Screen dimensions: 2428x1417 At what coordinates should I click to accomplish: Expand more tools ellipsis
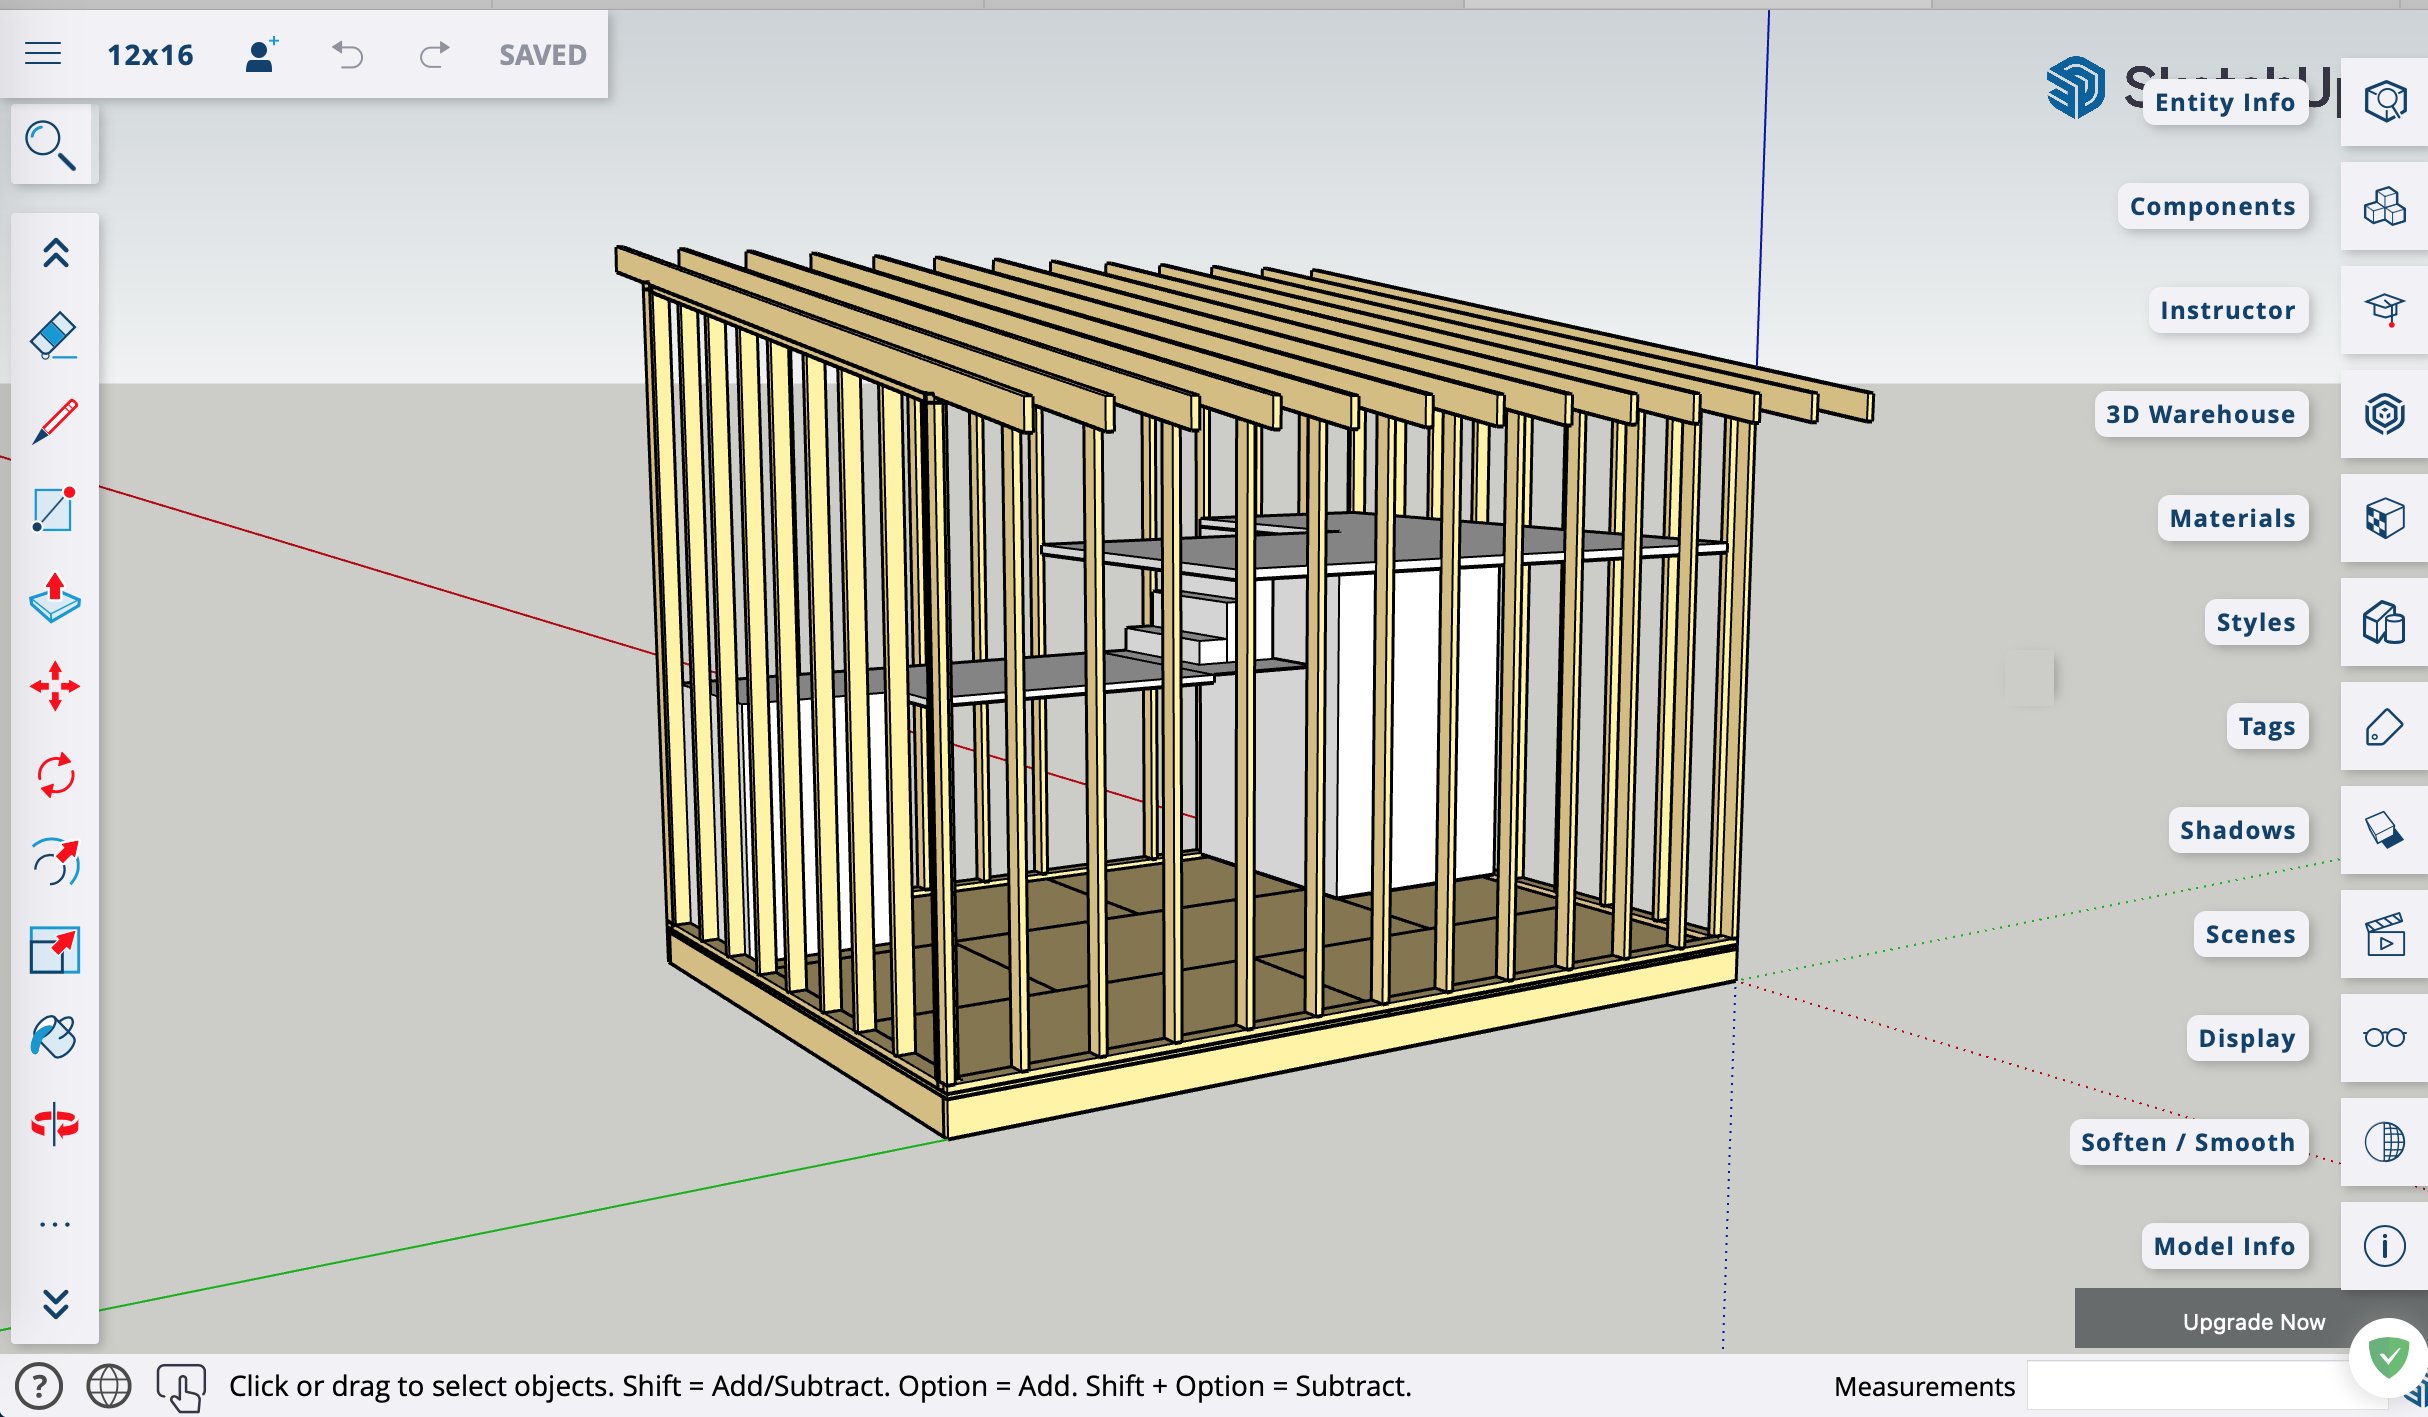[54, 1224]
